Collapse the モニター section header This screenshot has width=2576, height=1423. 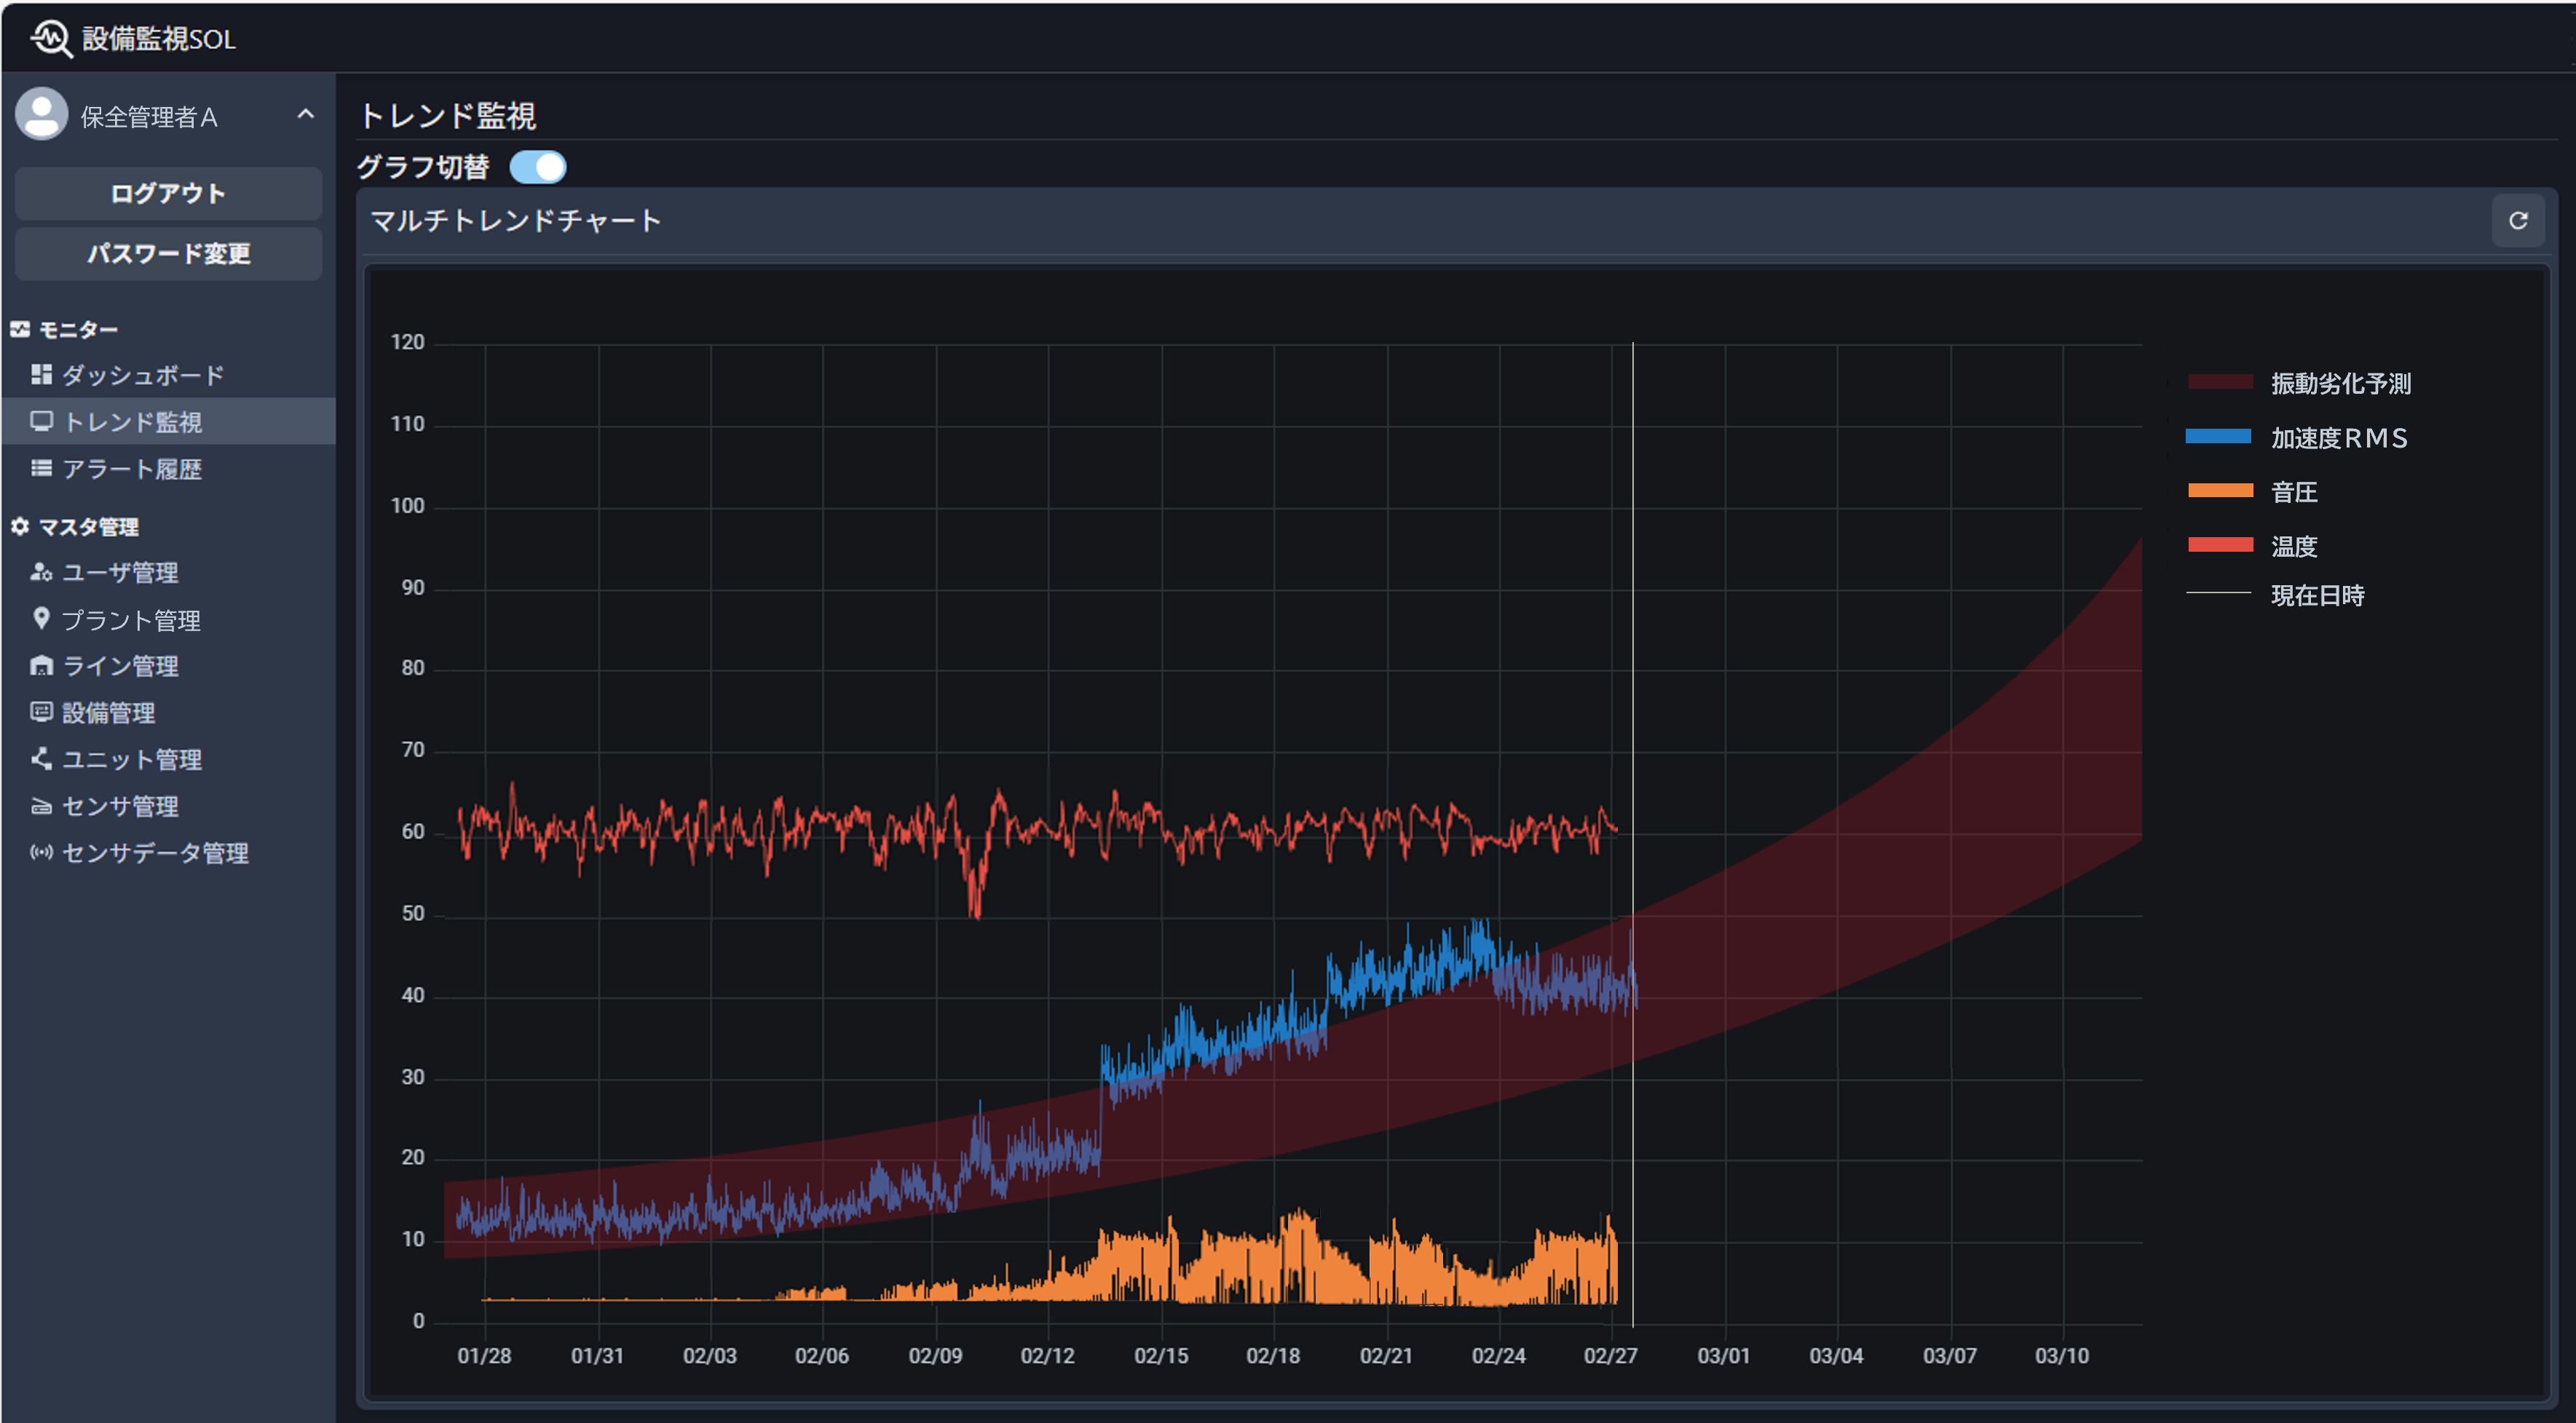click(78, 330)
